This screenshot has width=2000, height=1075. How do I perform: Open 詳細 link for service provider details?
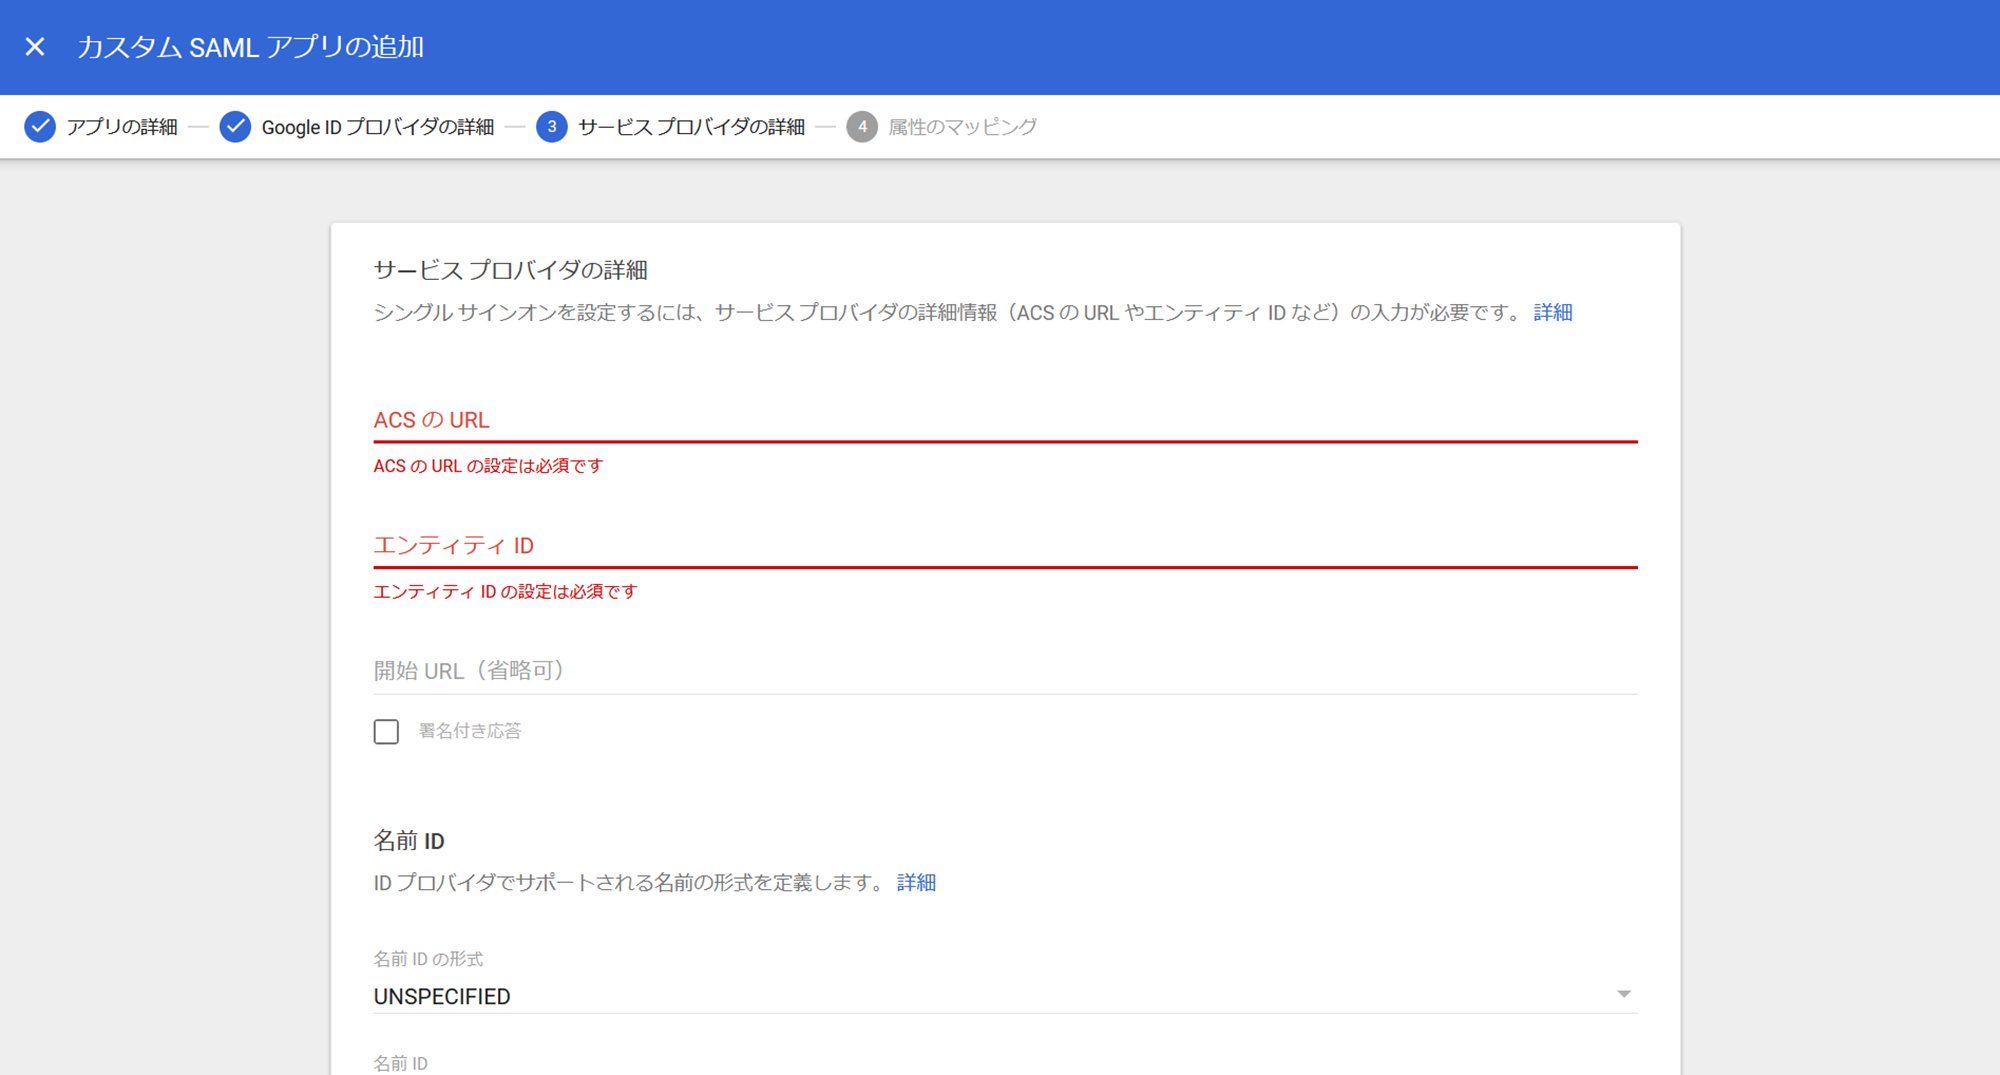(1553, 313)
